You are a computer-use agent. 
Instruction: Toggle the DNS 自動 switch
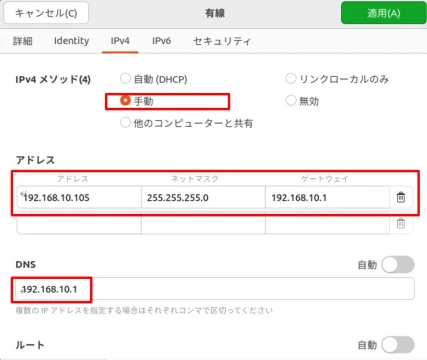398,265
